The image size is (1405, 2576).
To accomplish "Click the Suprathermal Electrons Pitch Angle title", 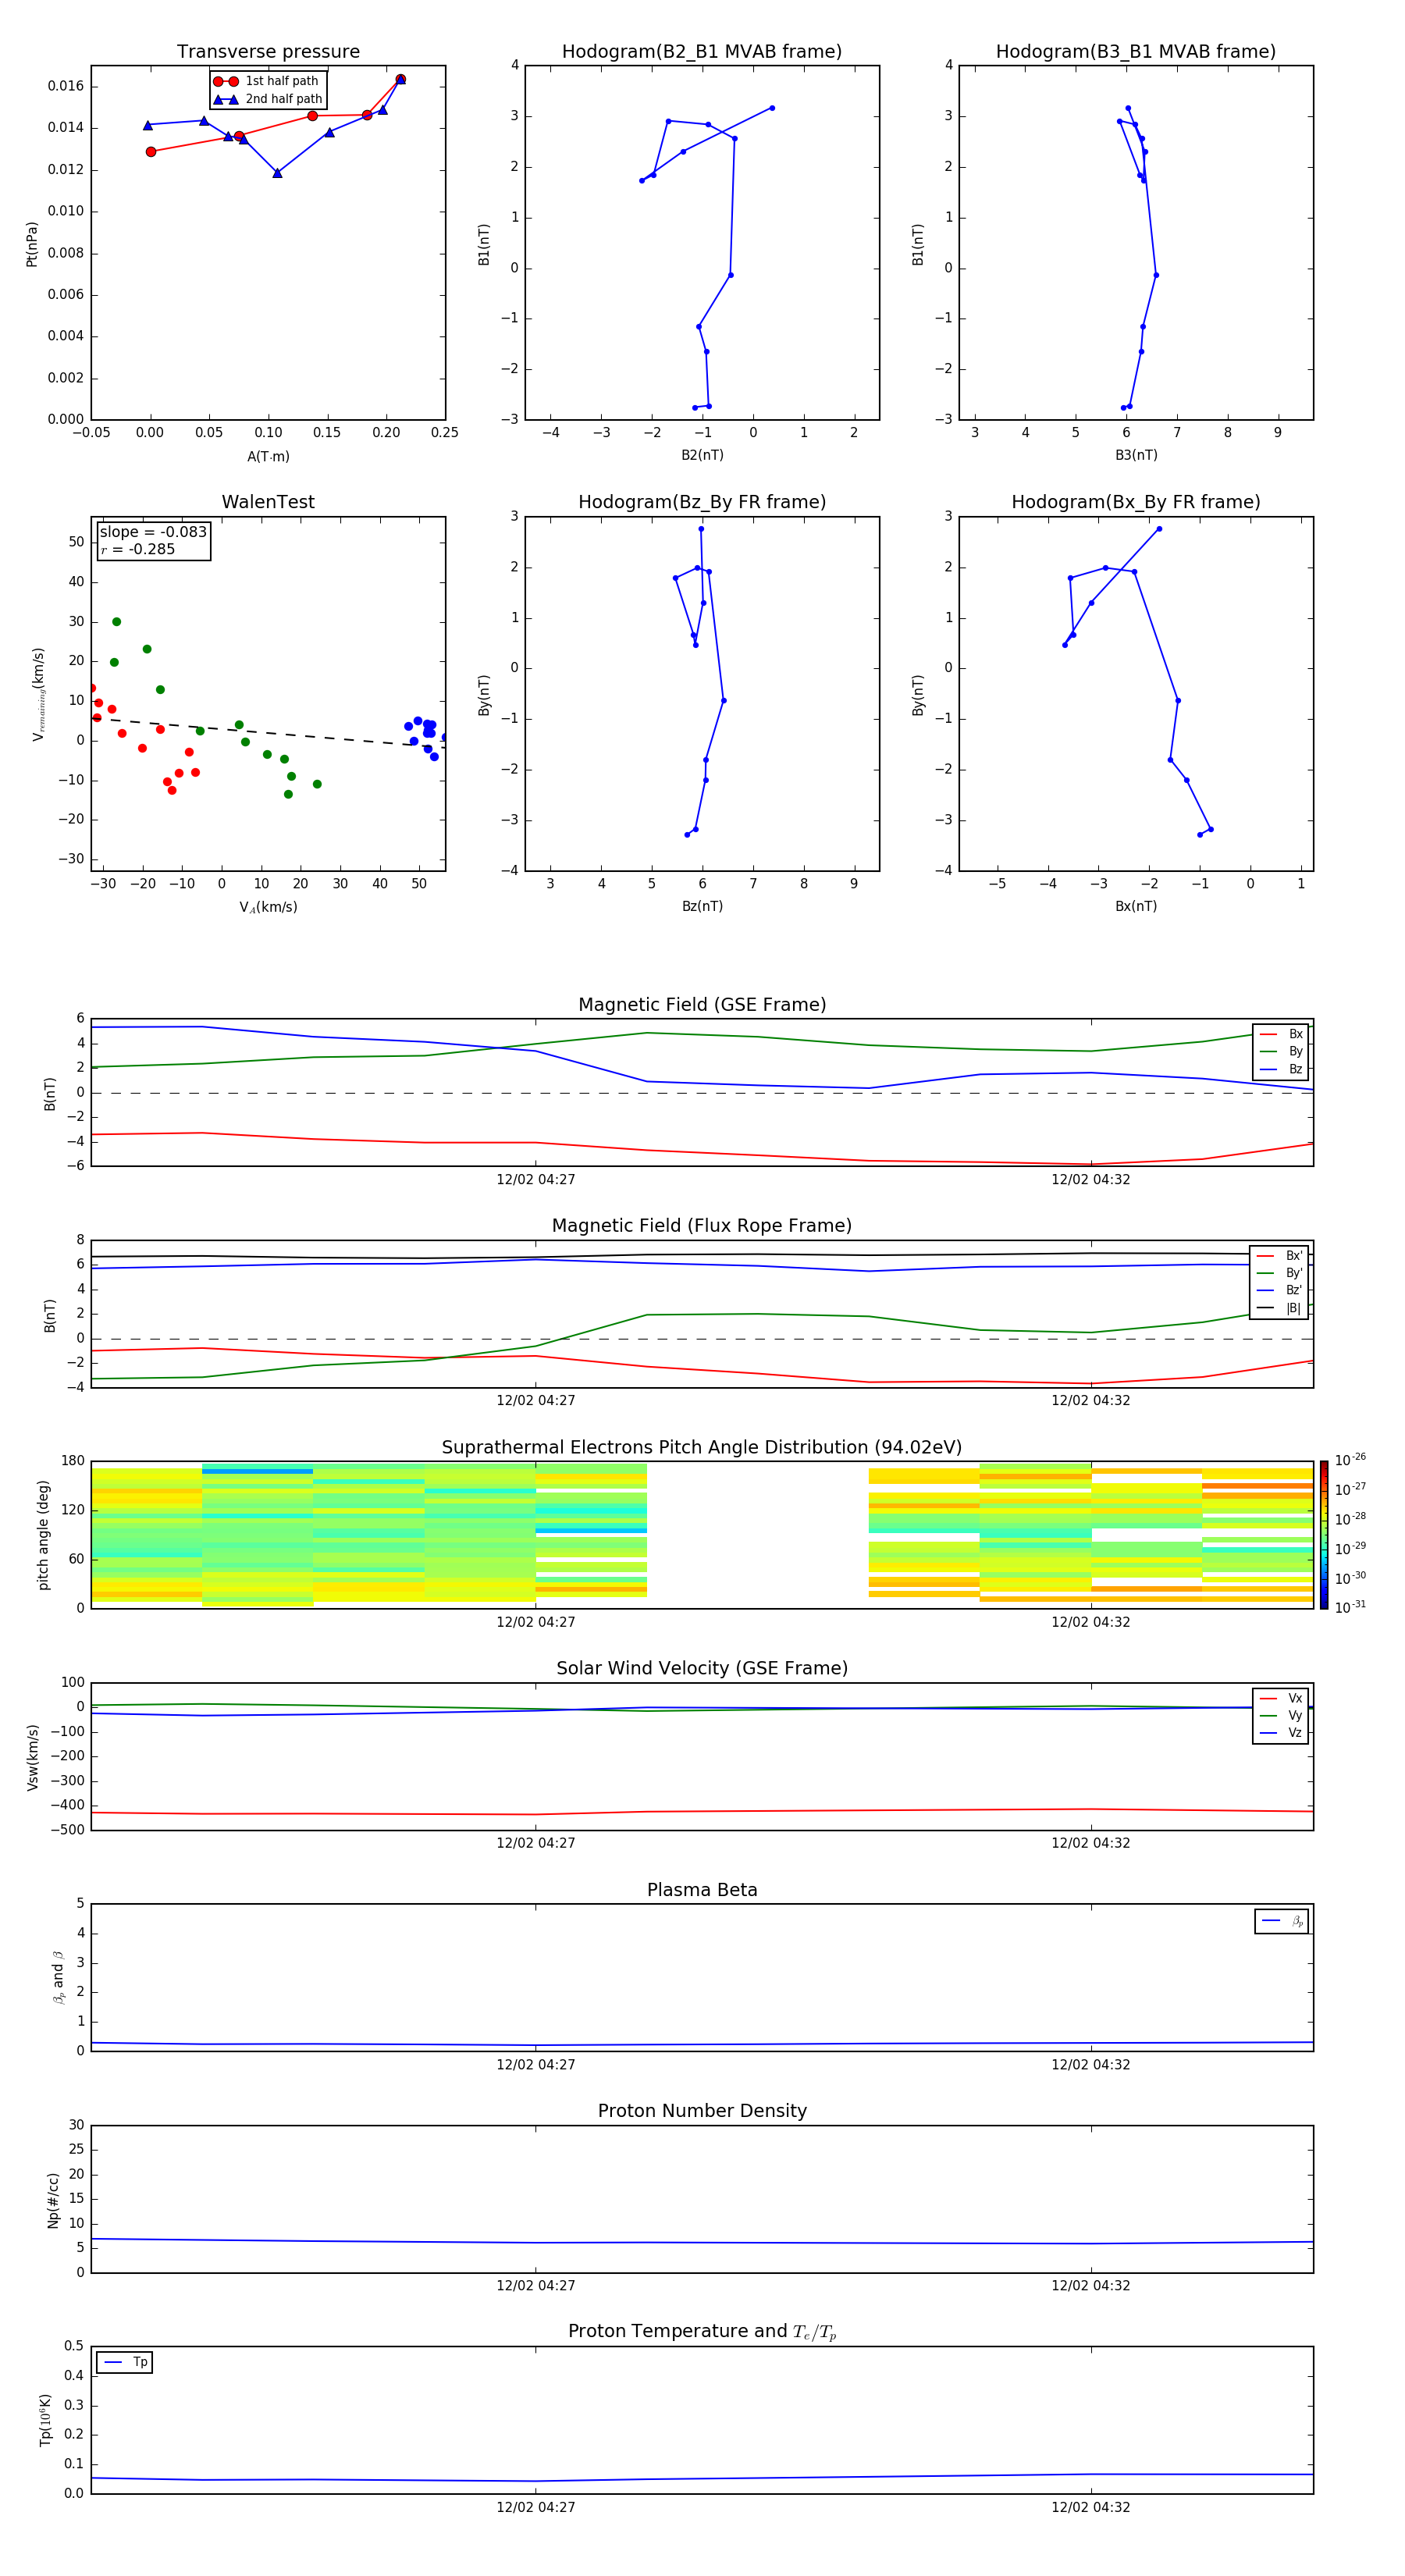I will (702, 1447).
